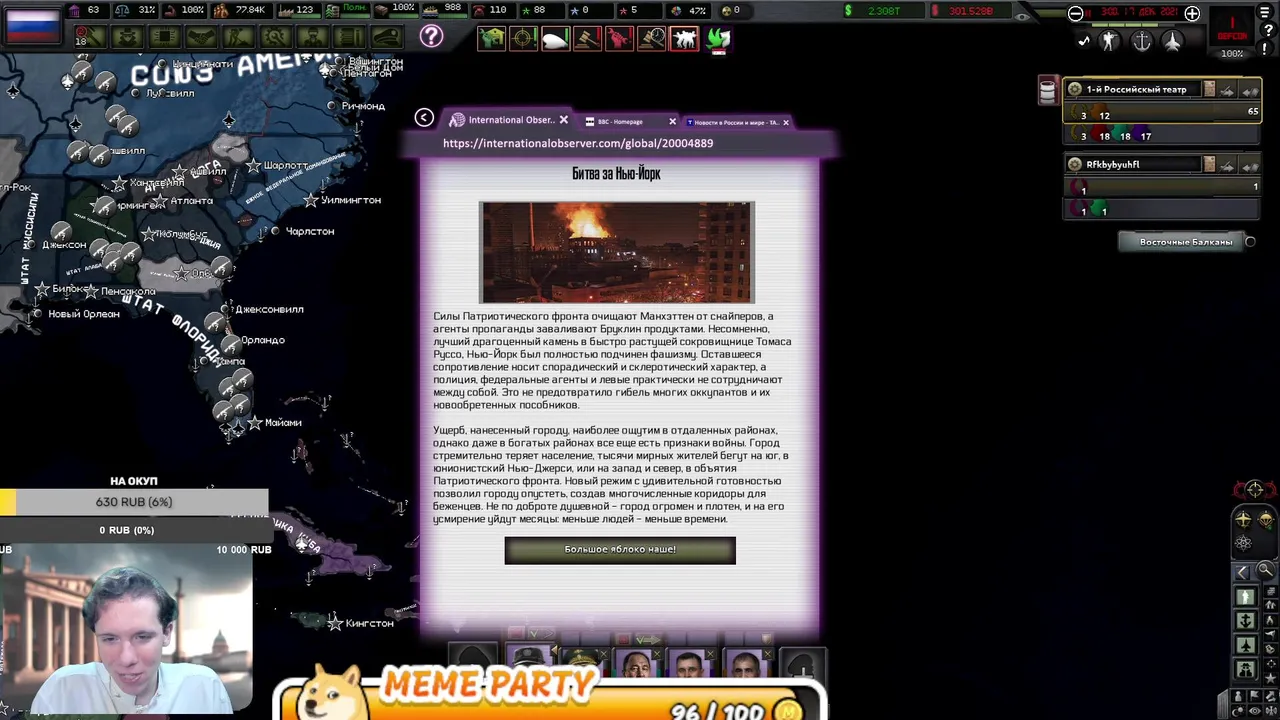Screen dimensions: 1280x720
Task: Toggle the naval anchor map mode
Action: (1245, 621)
